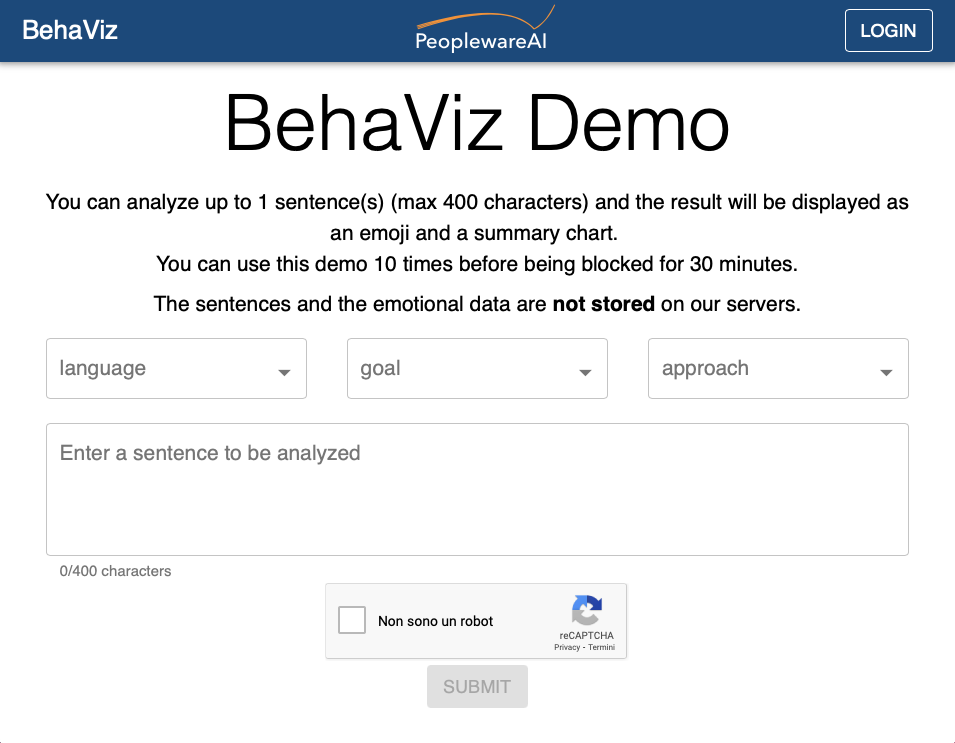Open the goal selector

[x=477, y=369]
